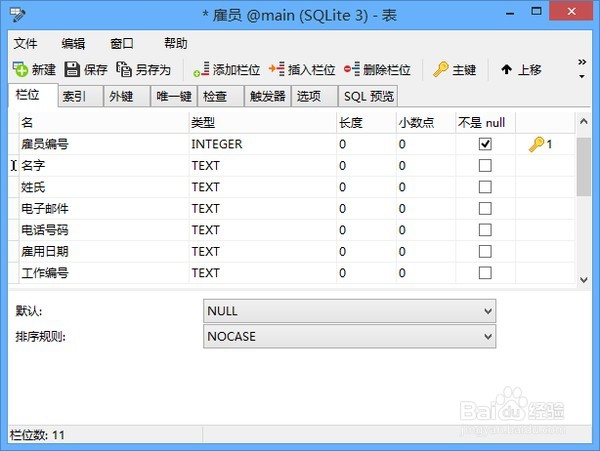The height and width of the screenshot is (451, 600).
Task: Click the primary key icon on 雇员编号 row
Action: pos(536,144)
